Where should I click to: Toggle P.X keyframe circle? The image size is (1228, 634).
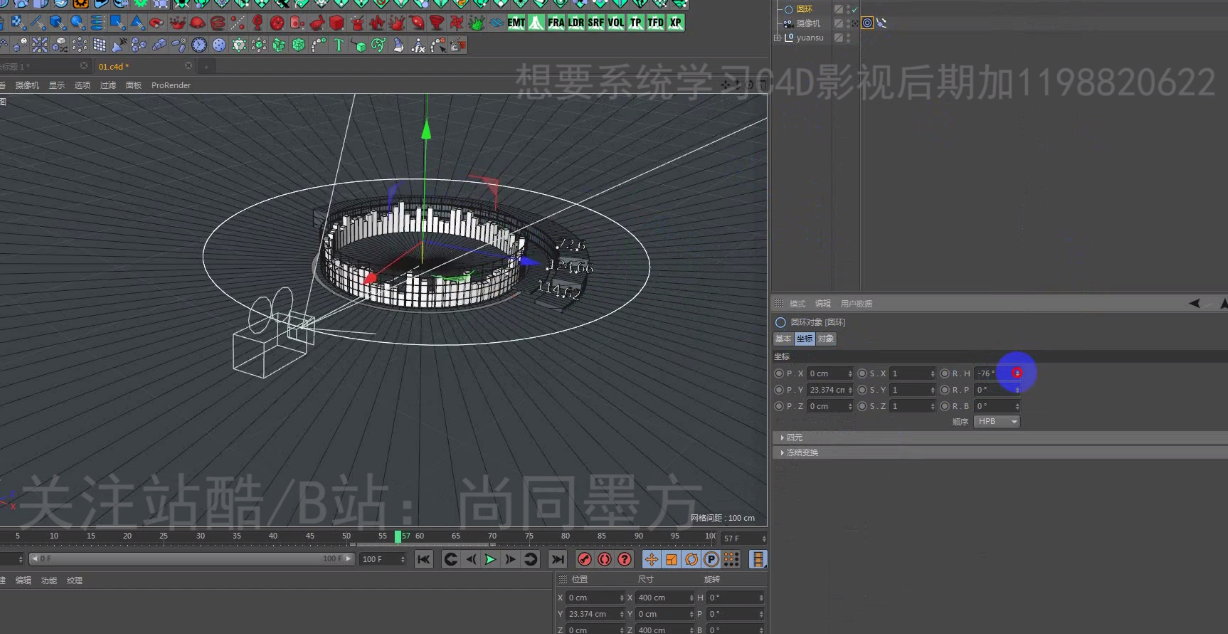click(779, 373)
